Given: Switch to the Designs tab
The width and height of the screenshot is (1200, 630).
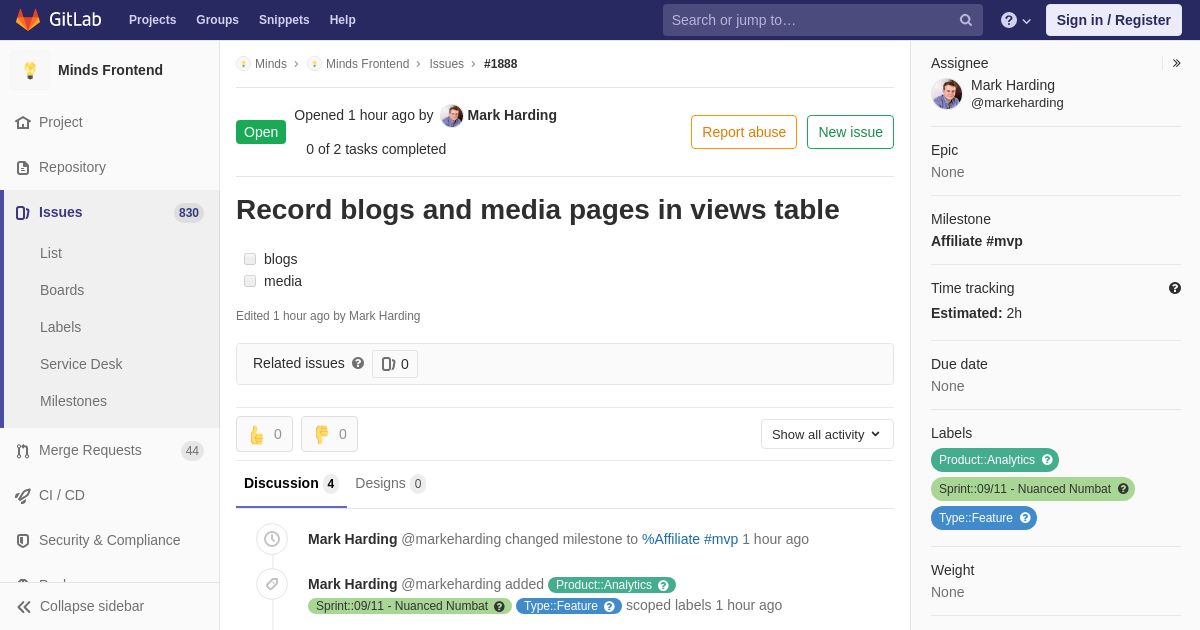Looking at the screenshot, I should 390,484.
